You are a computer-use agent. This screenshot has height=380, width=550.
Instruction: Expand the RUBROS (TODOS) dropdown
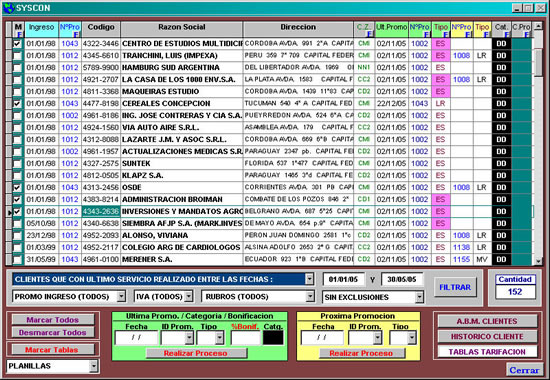click(310, 296)
